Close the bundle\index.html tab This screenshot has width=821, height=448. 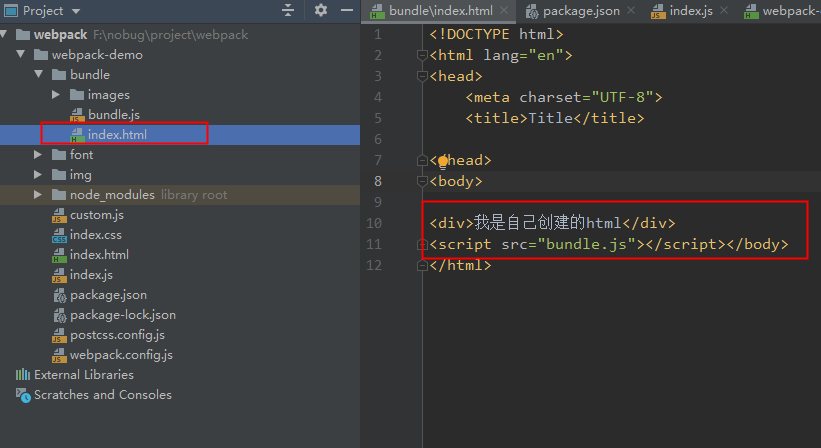504,10
